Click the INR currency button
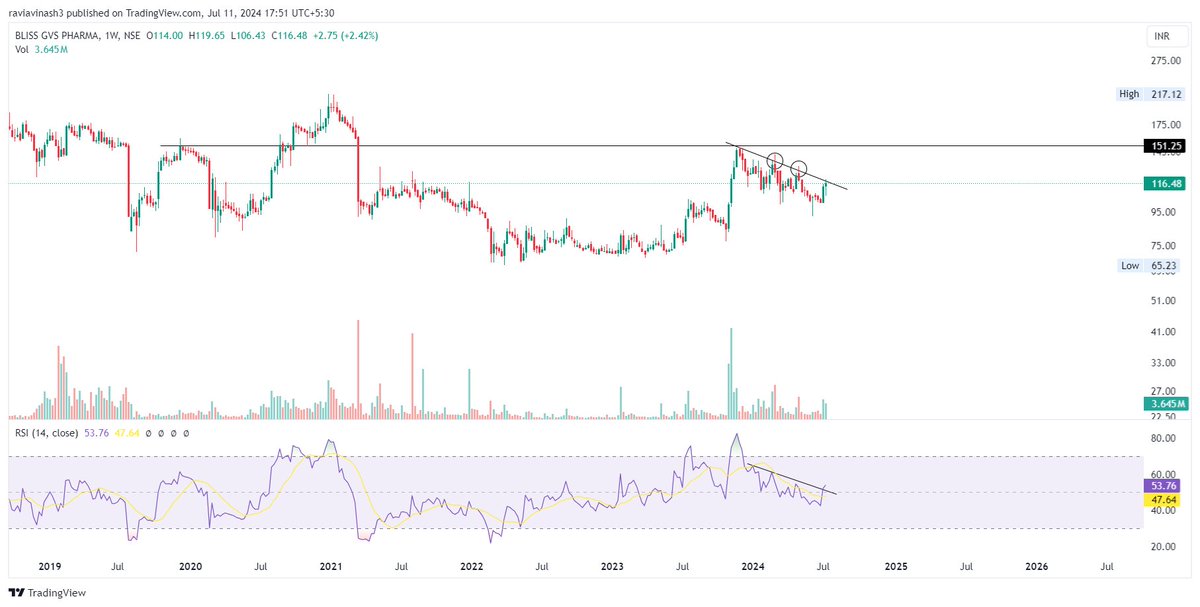Screen dimensions: 1200x607 [x=1166, y=37]
